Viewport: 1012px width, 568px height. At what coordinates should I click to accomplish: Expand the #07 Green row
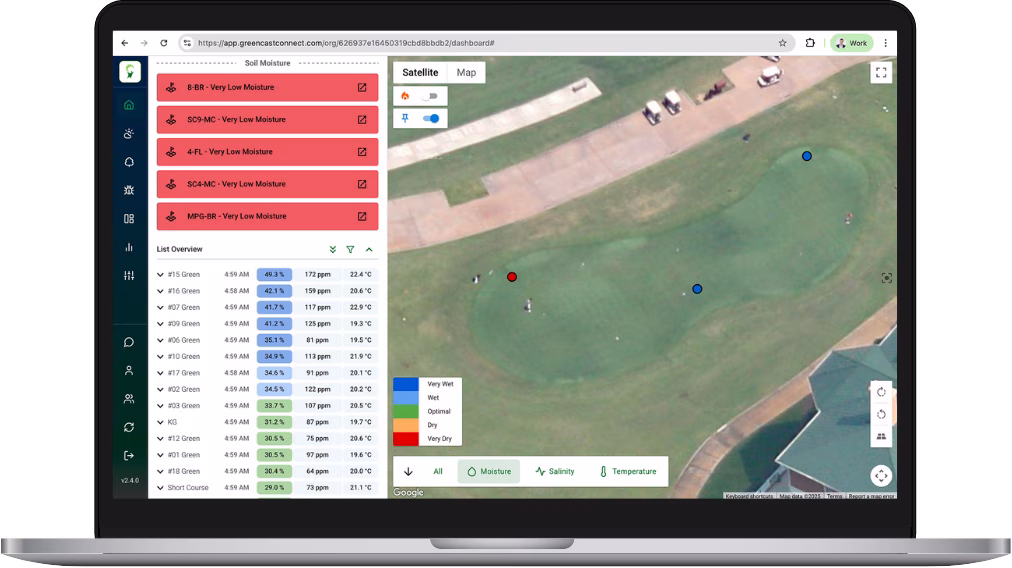pos(160,307)
